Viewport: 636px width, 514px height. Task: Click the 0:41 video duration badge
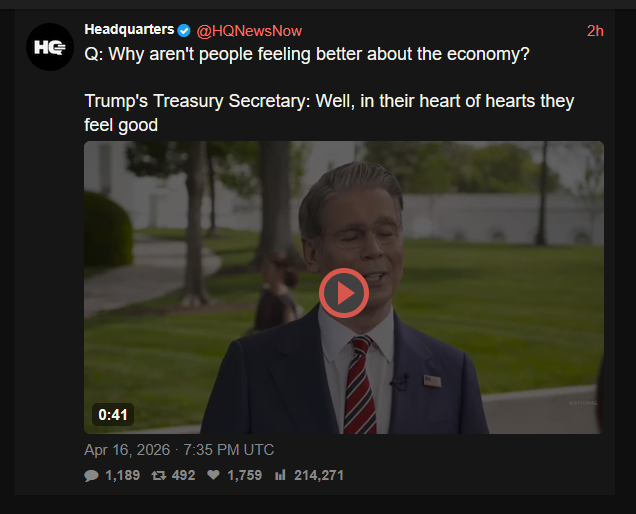click(x=113, y=415)
